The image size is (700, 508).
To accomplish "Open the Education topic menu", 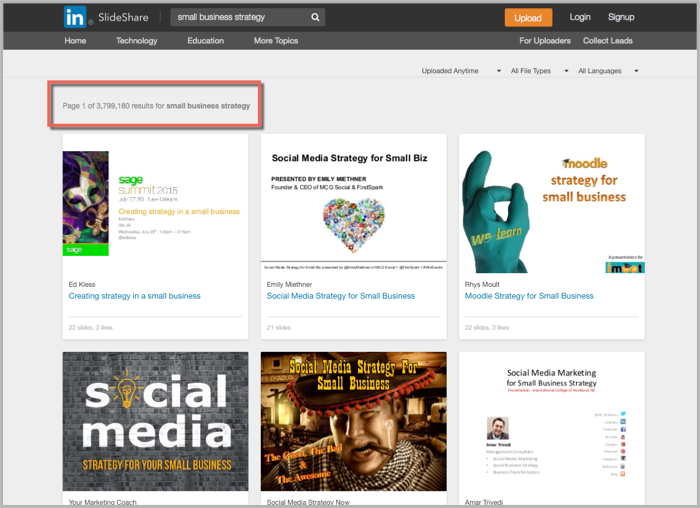I will [205, 41].
